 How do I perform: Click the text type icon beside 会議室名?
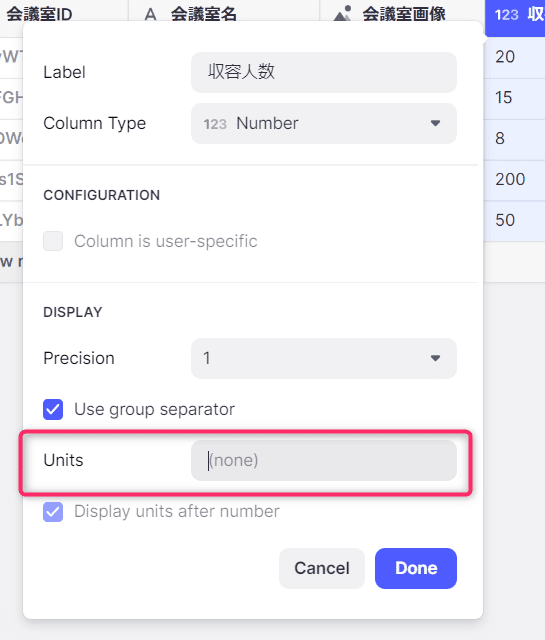pos(150,15)
